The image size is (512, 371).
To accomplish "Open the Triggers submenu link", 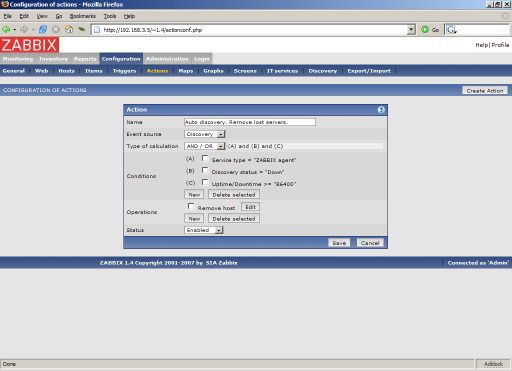I will [124, 71].
